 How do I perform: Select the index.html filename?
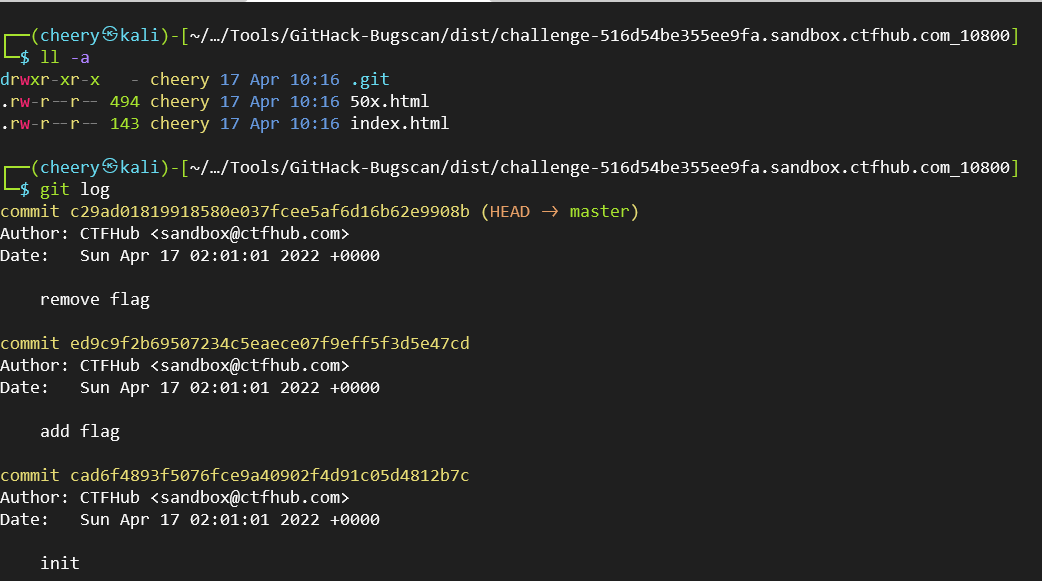399,124
